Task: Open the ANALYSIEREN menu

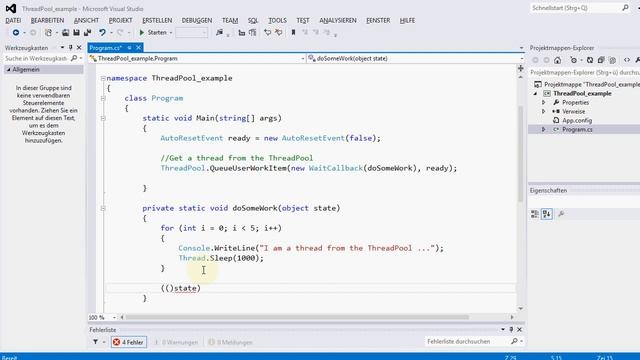Action: click(338, 20)
